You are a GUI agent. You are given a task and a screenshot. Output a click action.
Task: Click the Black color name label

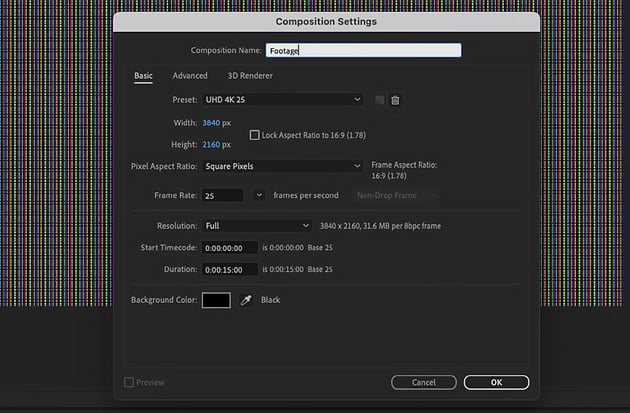(x=270, y=300)
